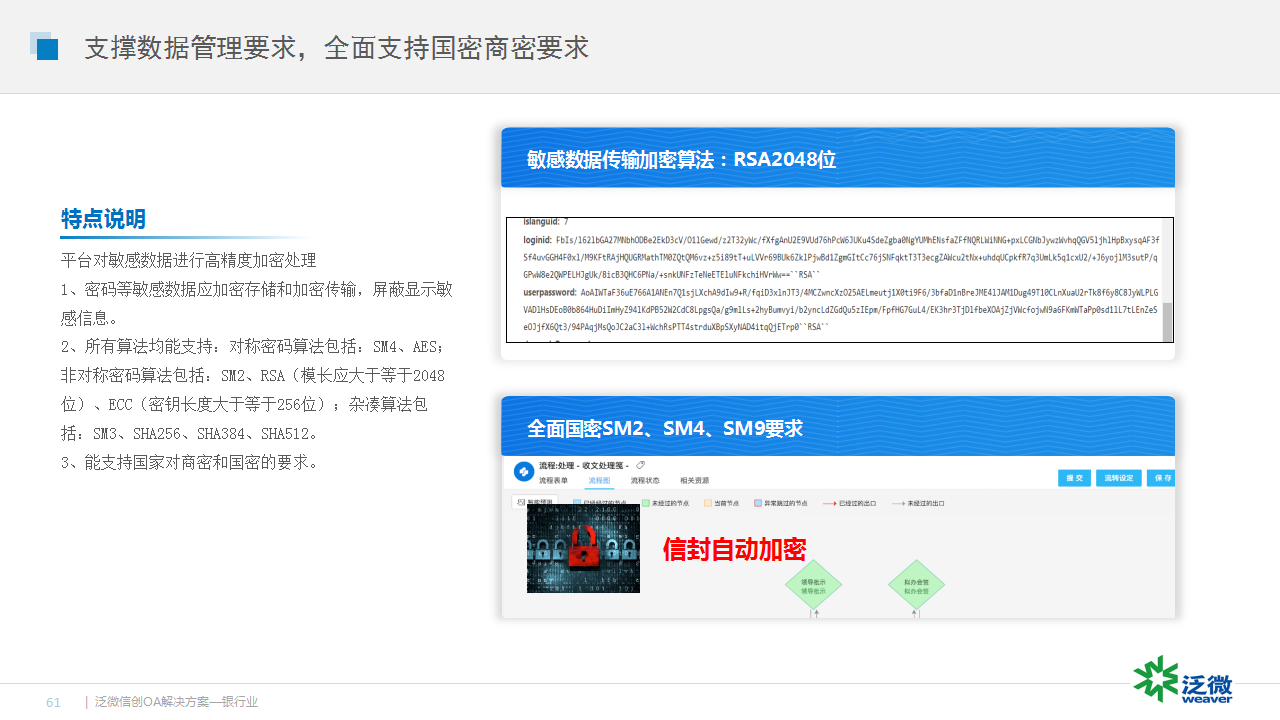Click the 未经过的节点 green legend swatch
The image size is (1280, 720).
point(645,504)
